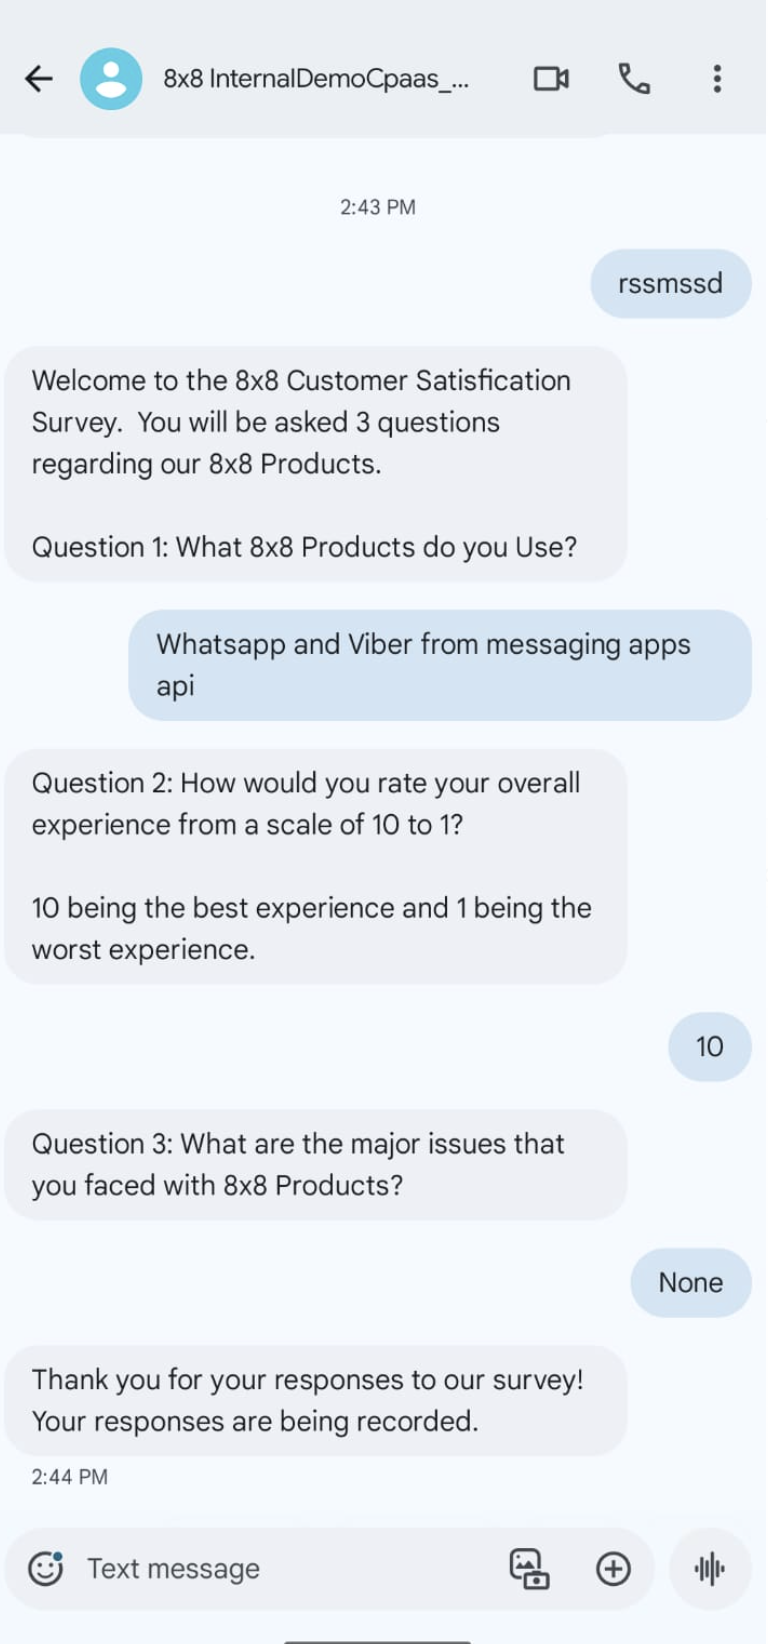Open the 8x8 InternalDemoCpaas conversation title
Image resolution: width=768 pixels, height=1644 pixels.
[x=316, y=78]
